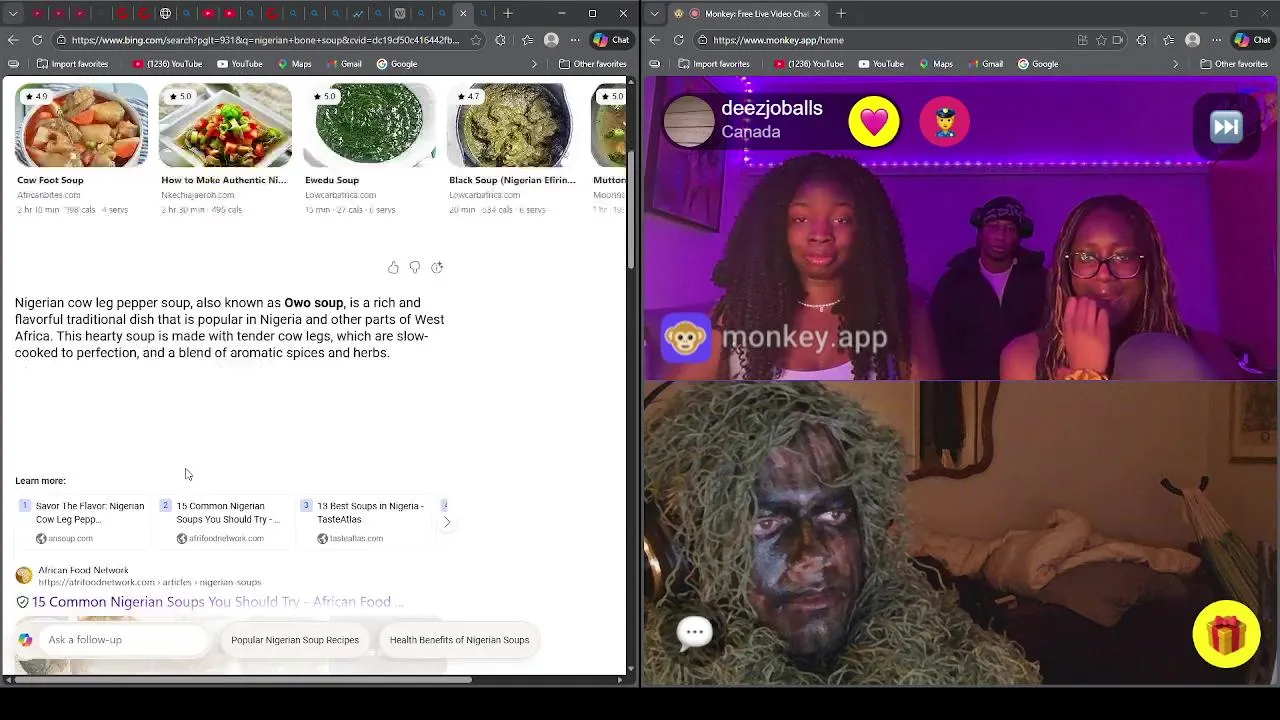Open Settings and more in Monkey window
Image resolution: width=1280 pixels, height=720 pixels.
point(1217,40)
